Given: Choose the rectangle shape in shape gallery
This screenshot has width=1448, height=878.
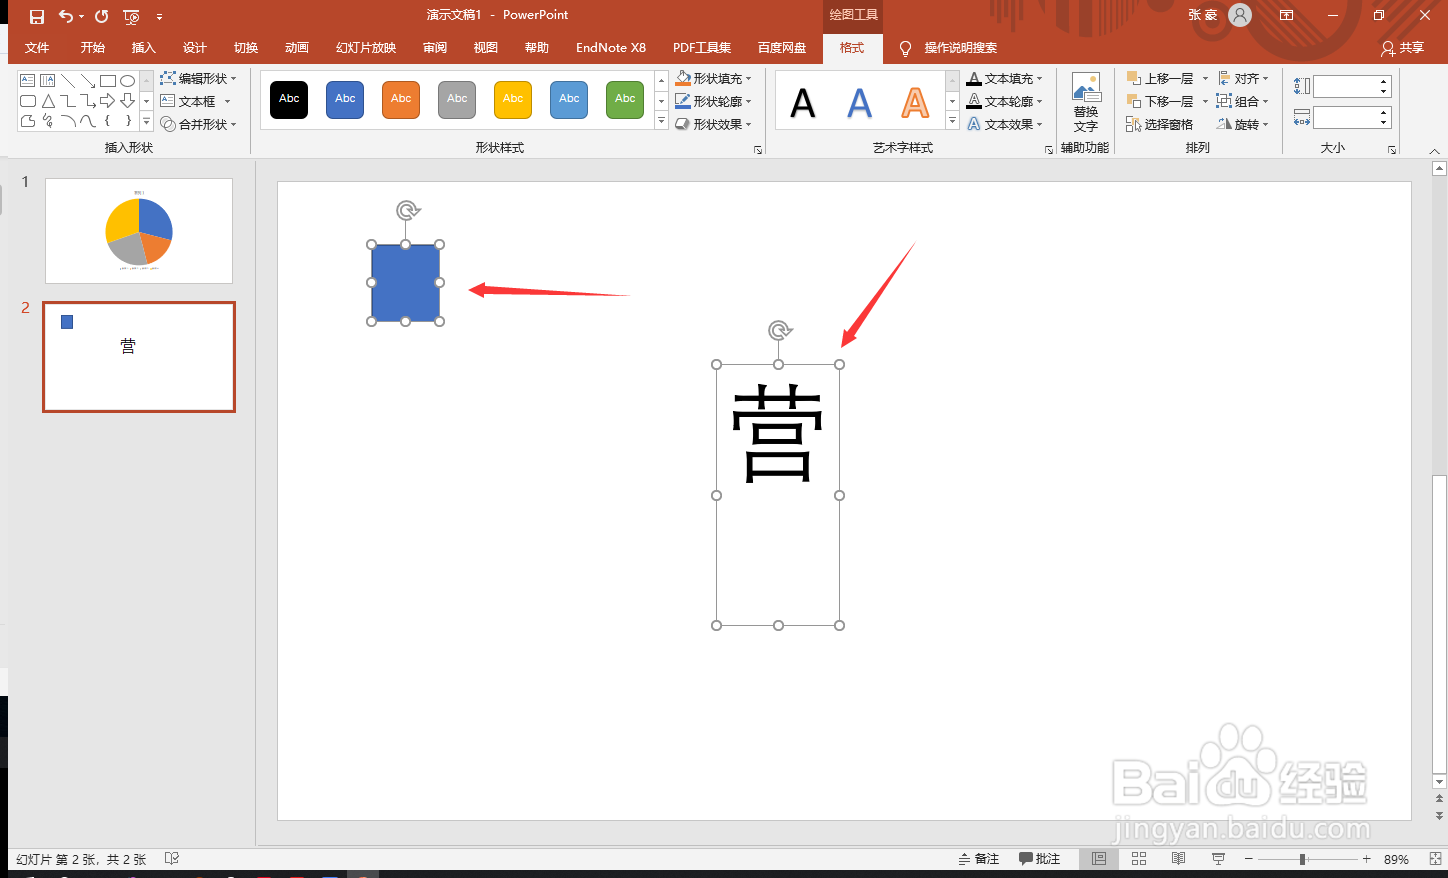Looking at the screenshot, I should (108, 80).
